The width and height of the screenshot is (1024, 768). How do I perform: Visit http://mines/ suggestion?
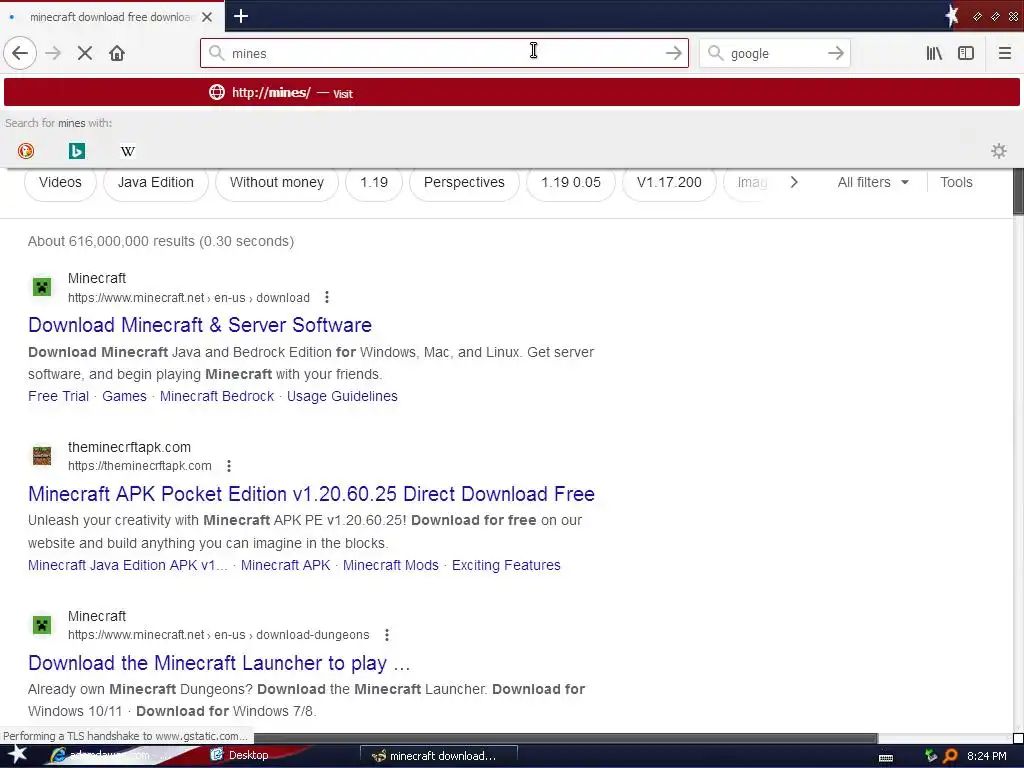click(511, 93)
